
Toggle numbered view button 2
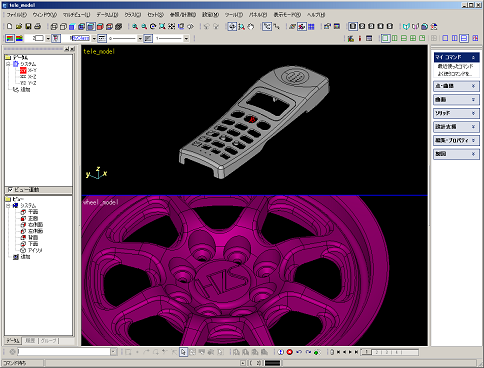coord(362,26)
